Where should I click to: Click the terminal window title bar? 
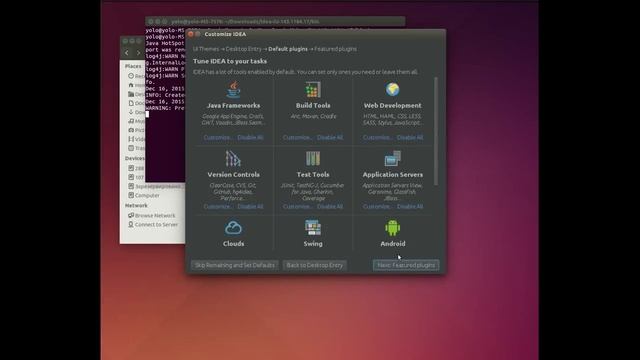pos(276,21)
